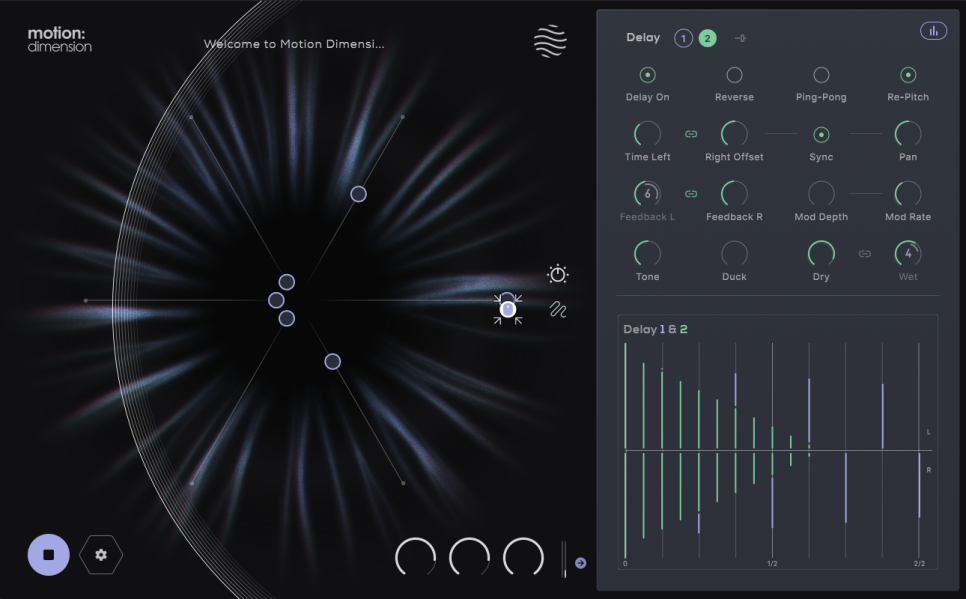Open settings with the hexagon gear icon
The width and height of the screenshot is (966, 599).
[x=101, y=555]
